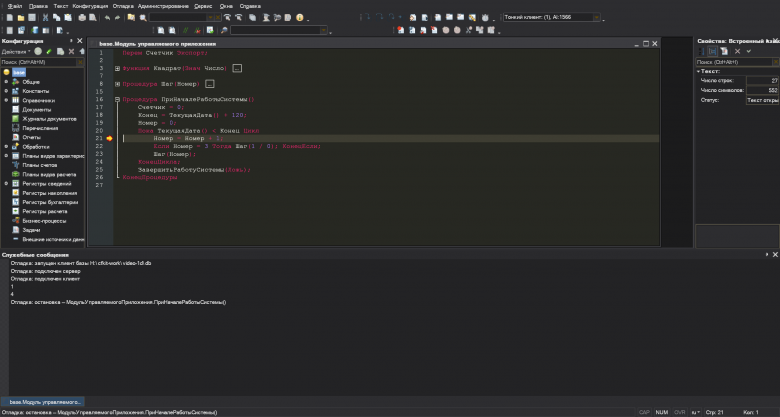Screen dimensions: 780x417
Task: Open the Отладка menu
Action: [x=123, y=6]
